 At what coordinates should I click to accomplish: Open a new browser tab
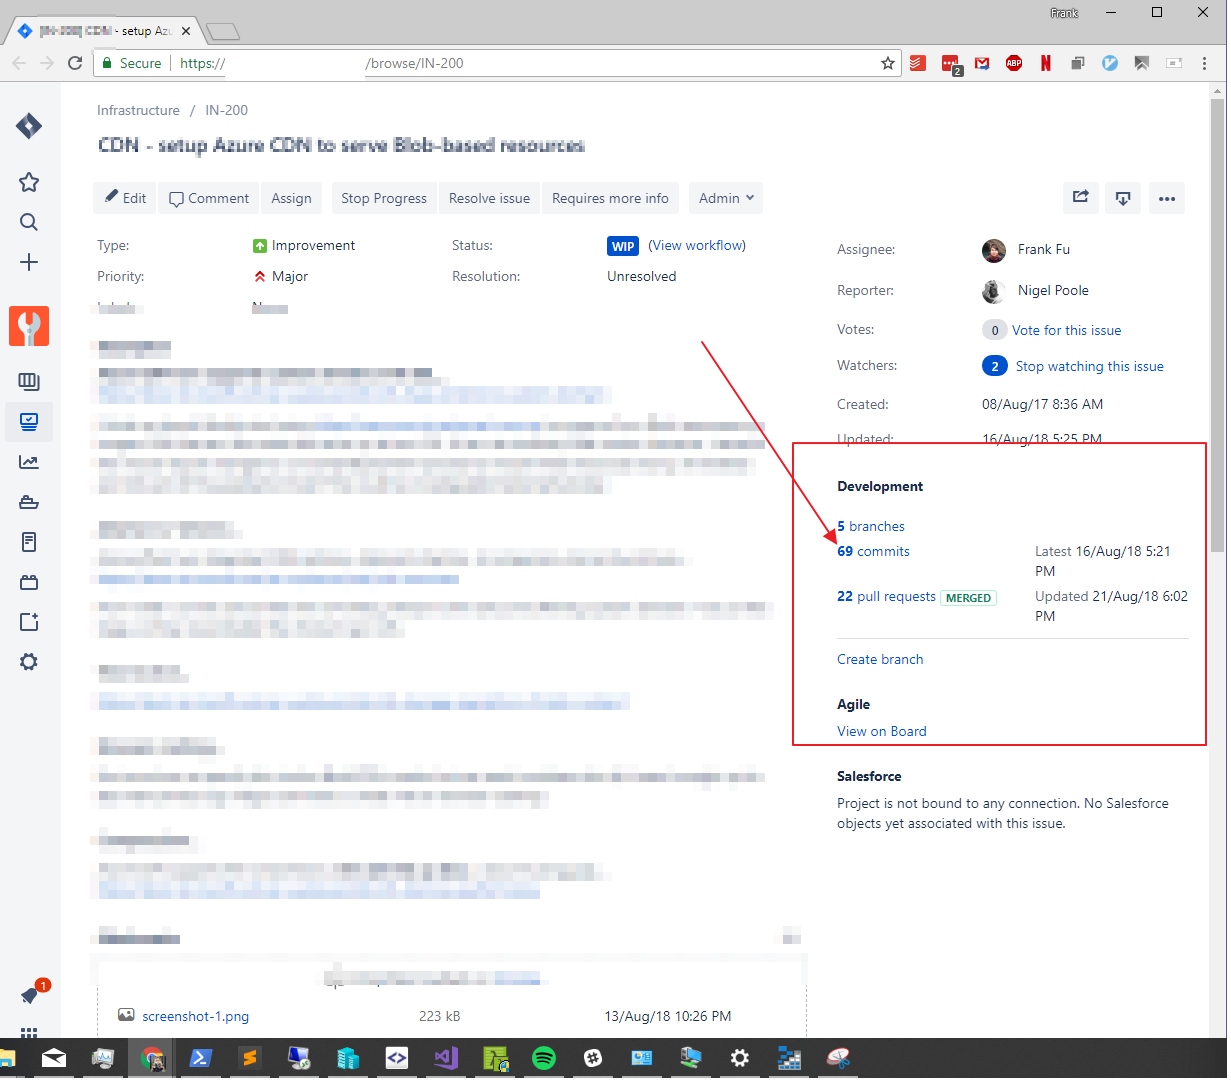click(222, 32)
